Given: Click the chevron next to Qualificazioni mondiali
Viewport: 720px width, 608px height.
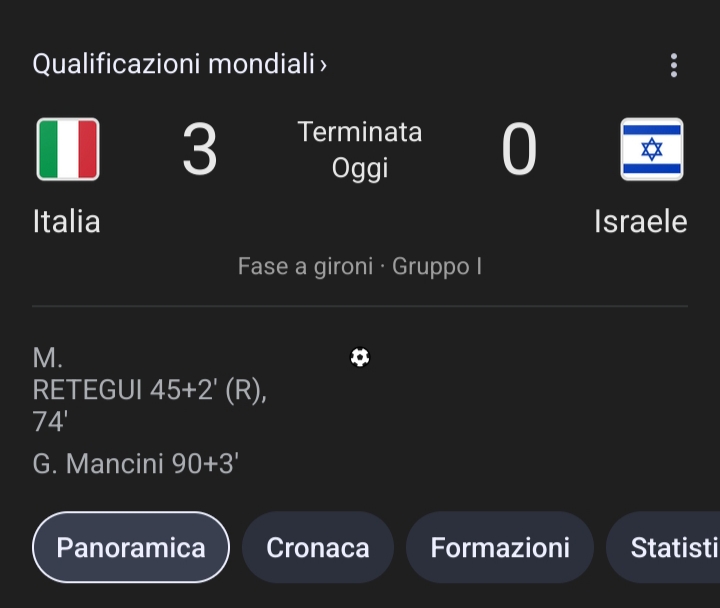Looking at the screenshot, I should 323,66.
